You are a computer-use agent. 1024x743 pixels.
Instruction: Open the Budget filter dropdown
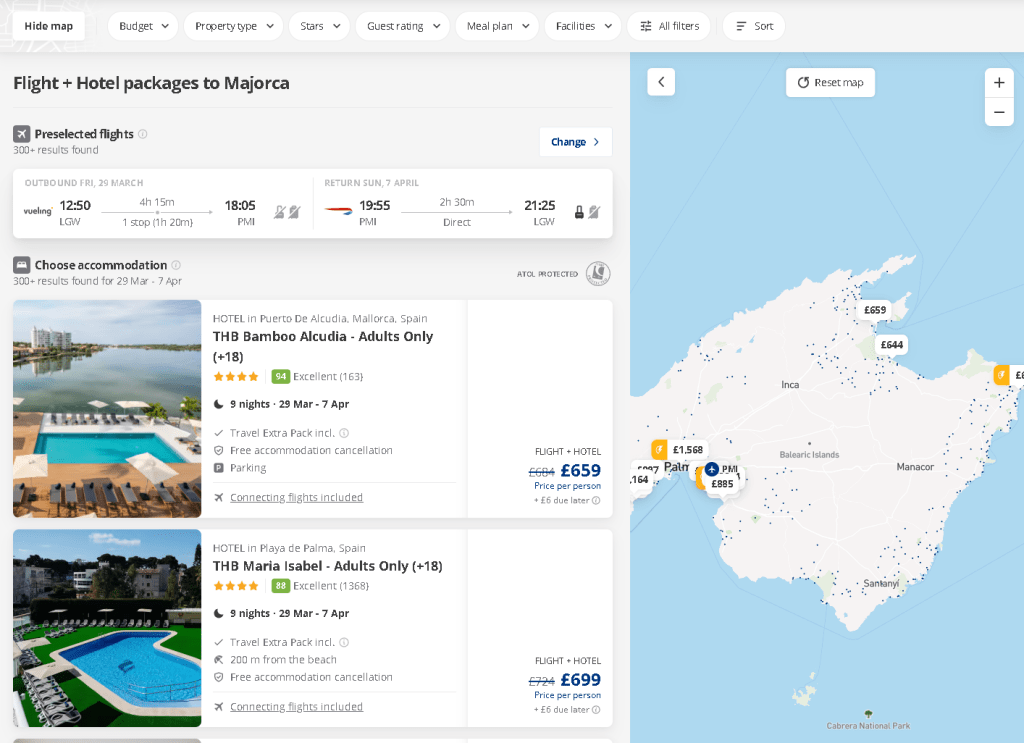tap(143, 26)
